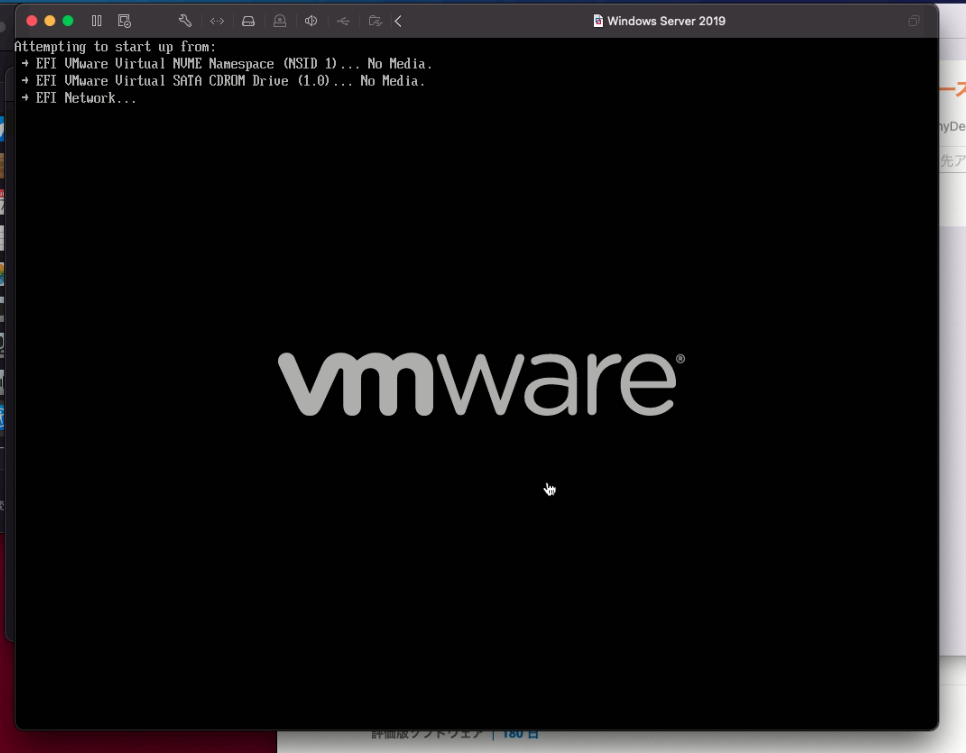
Task: Click the Windows Server 2019 document icon
Action: (598, 21)
